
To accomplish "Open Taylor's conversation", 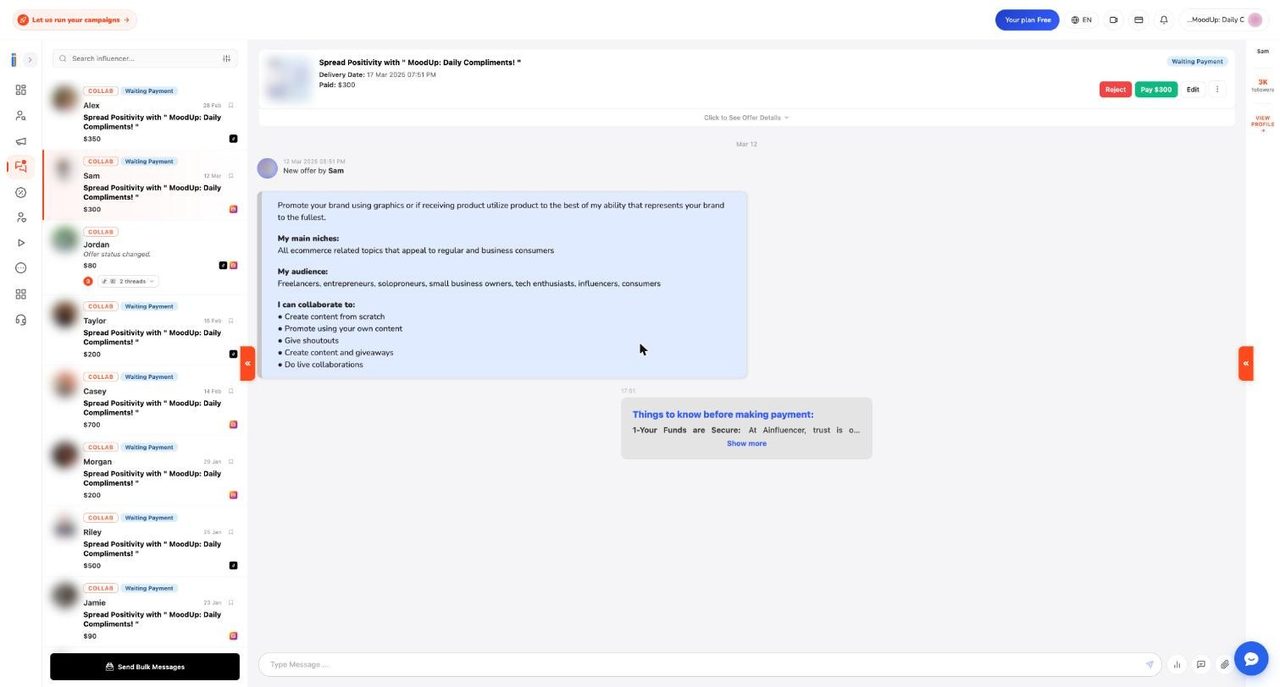I will click(x=145, y=330).
